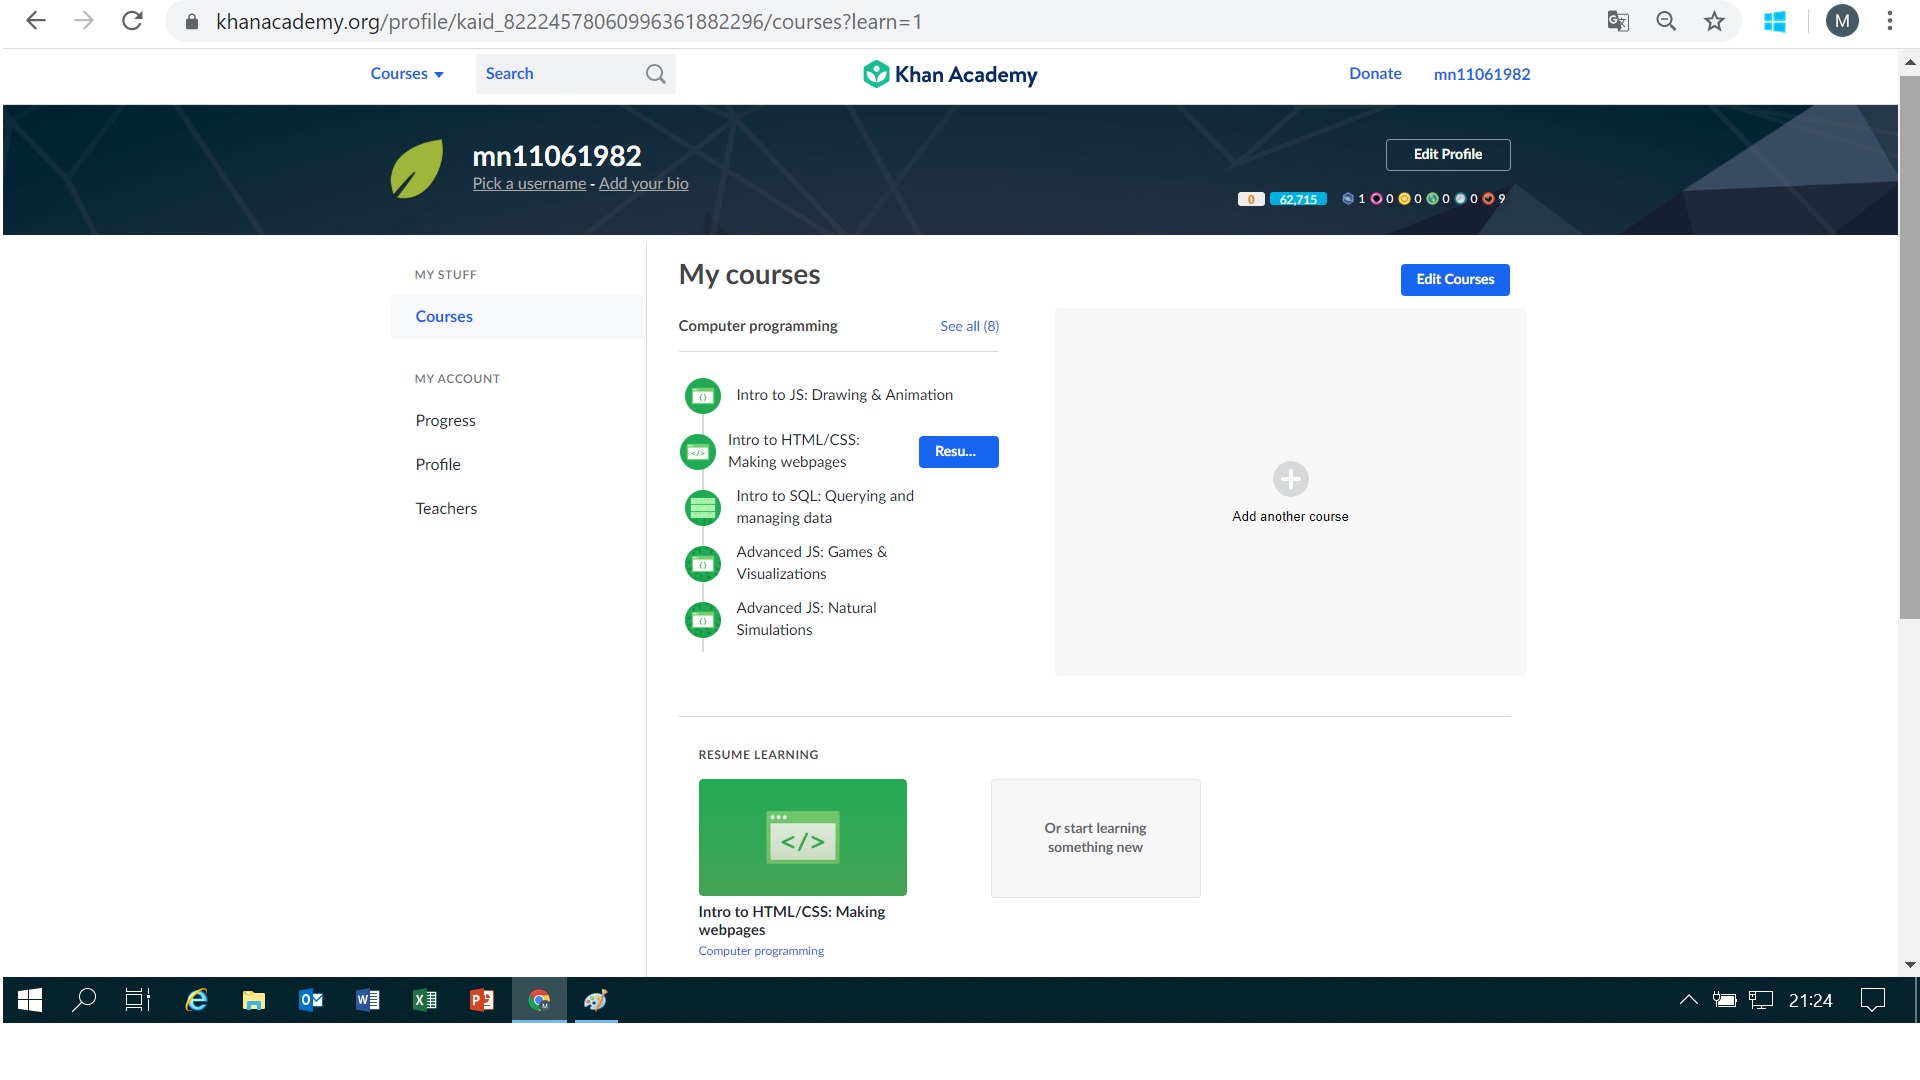Click the Advanced JS: Natural Simulations icon
Screen dimensions: 1920x1080
click(703, 620)
